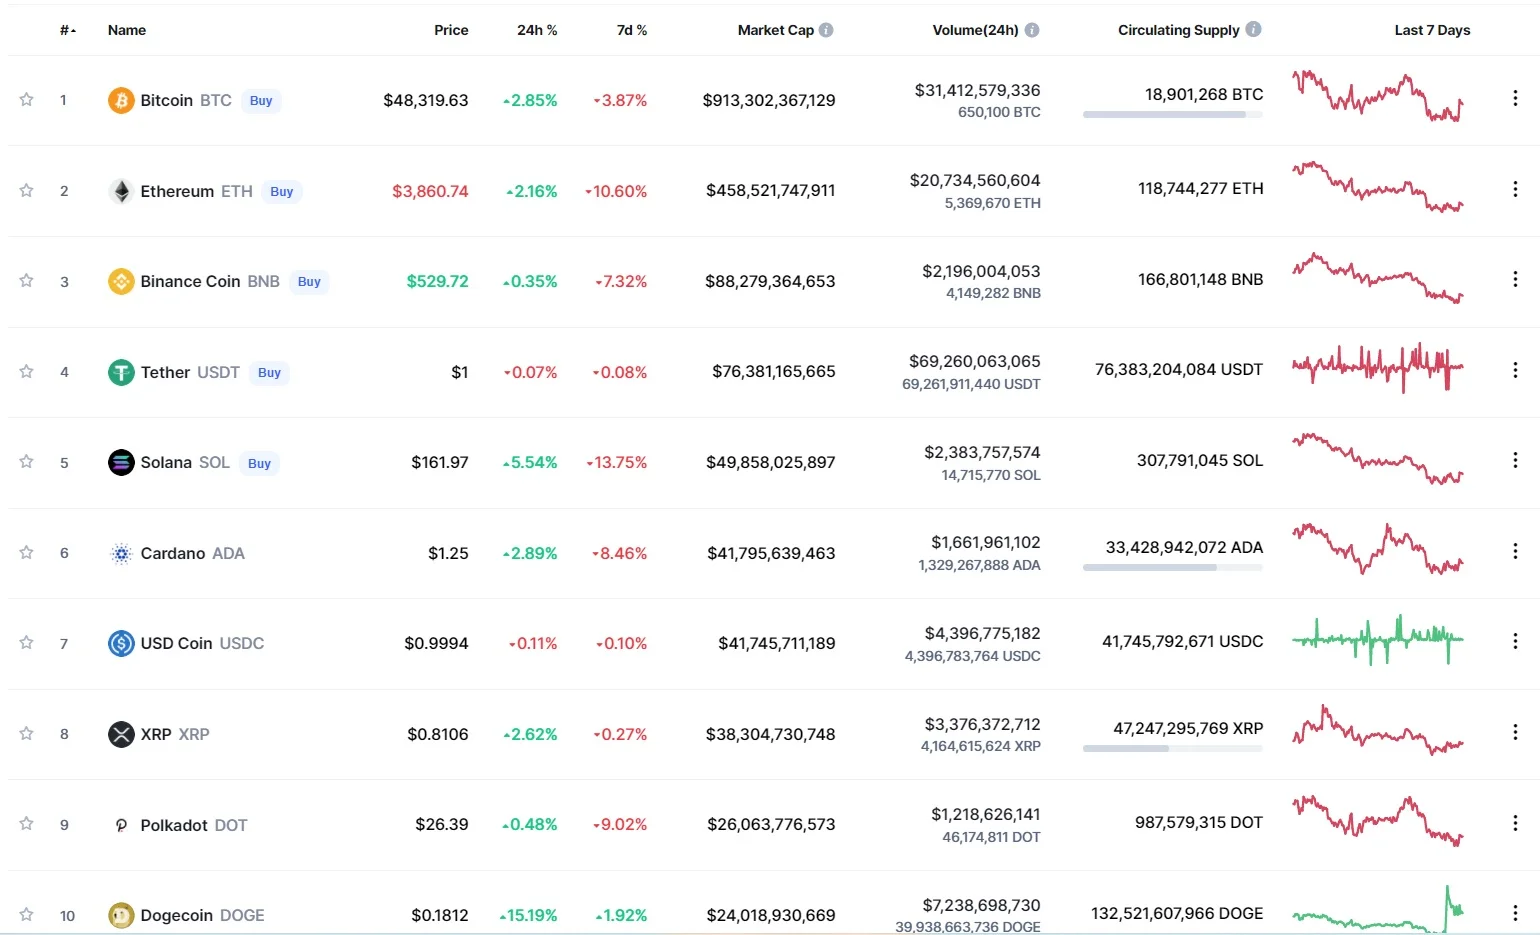Click the Dogecoin logo icon
Screen dimensions: 1540x935
pos(121,915)
